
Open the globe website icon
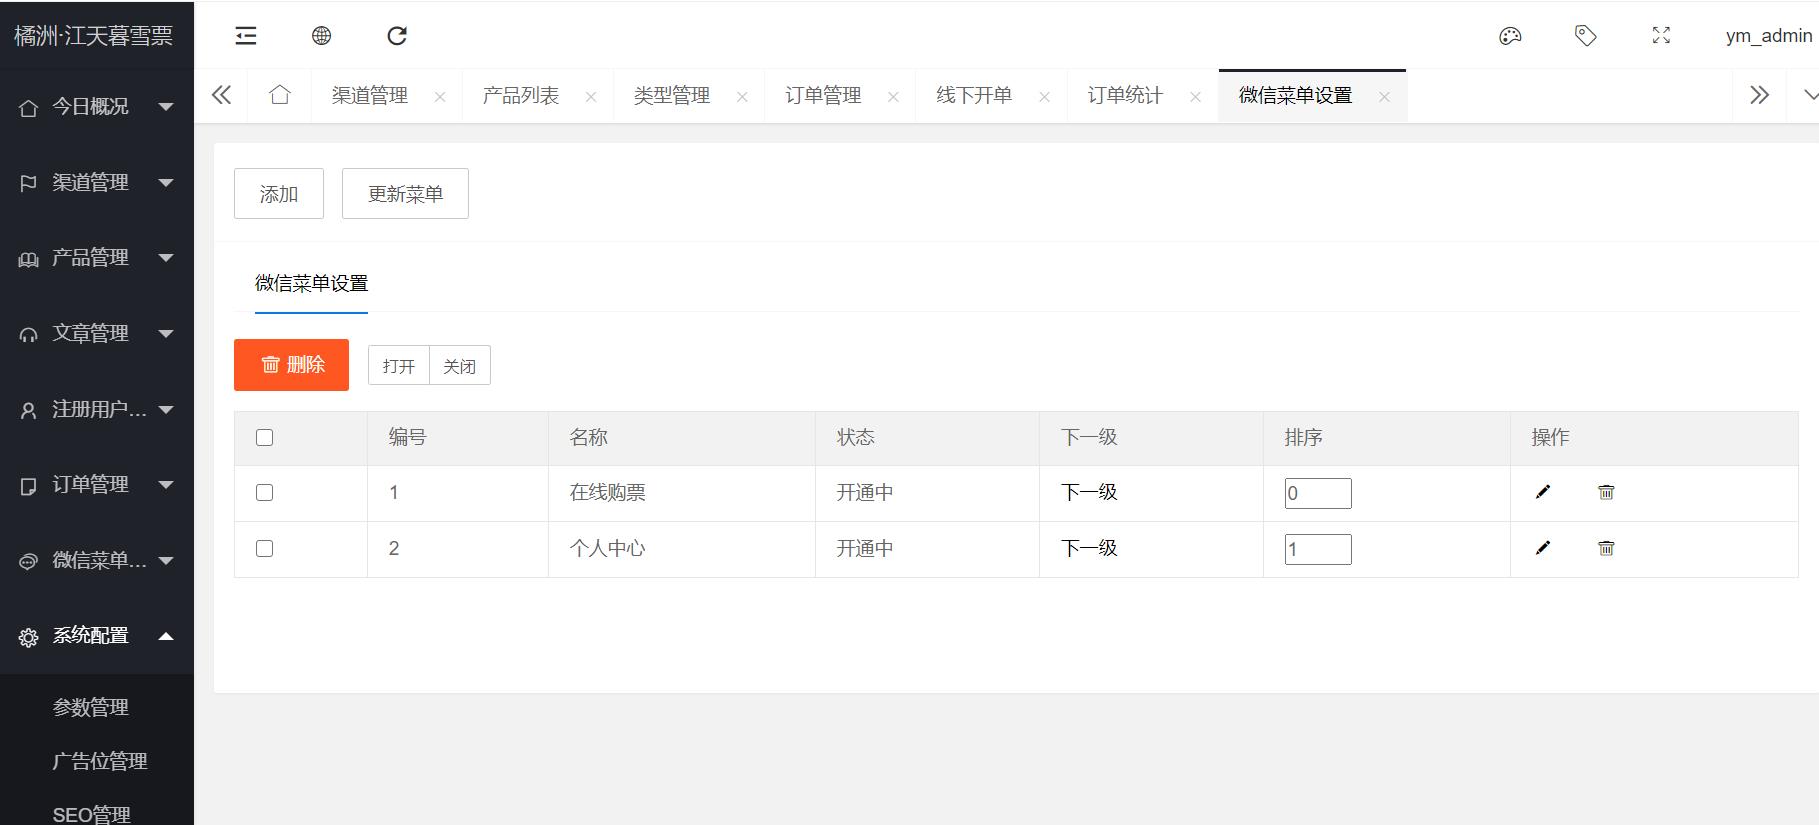click(x=321, y=36)
